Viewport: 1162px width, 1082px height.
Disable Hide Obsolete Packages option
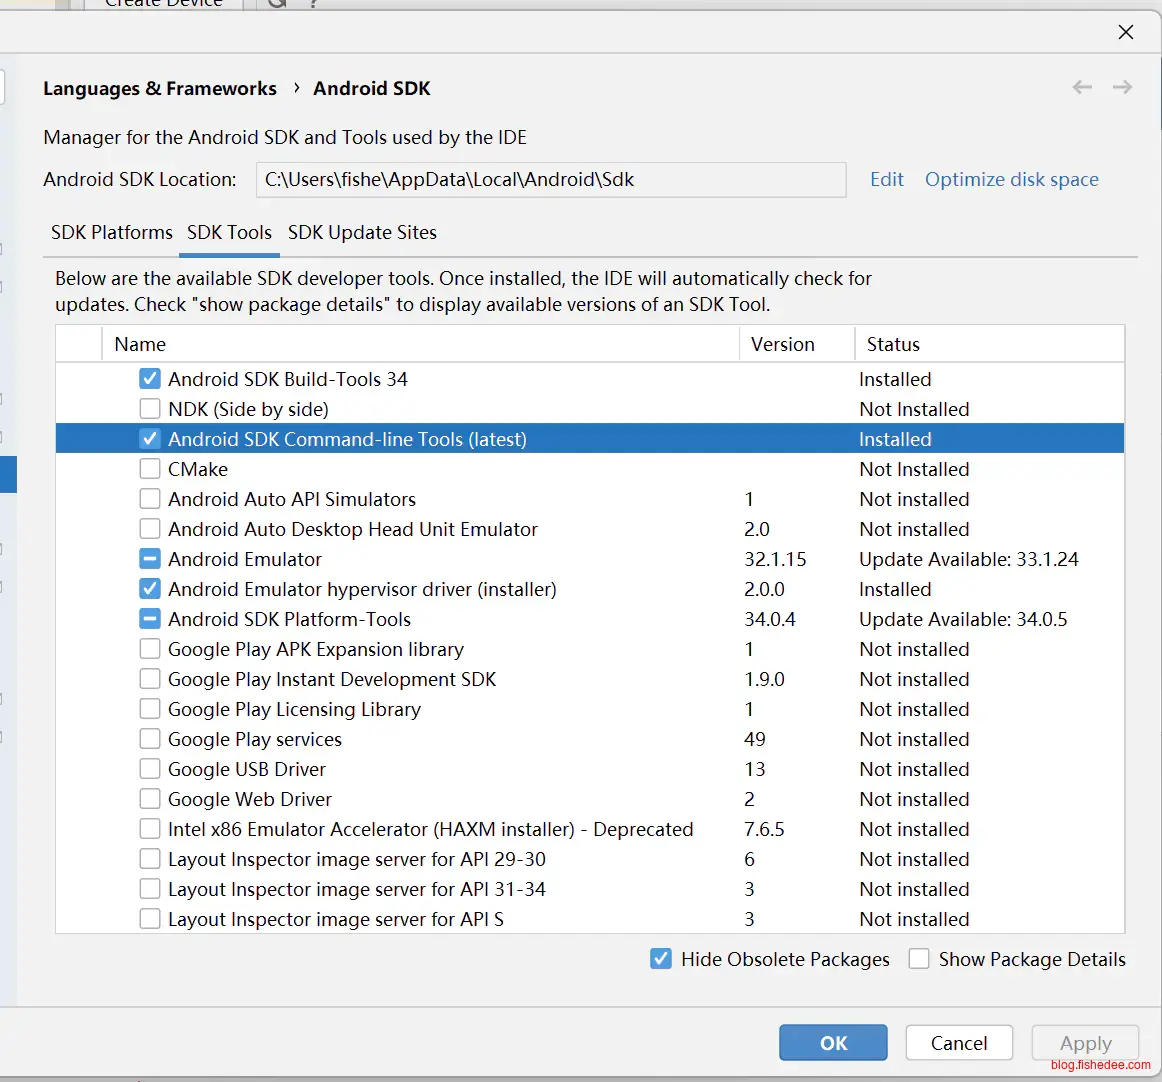click(x=661, y=959)
